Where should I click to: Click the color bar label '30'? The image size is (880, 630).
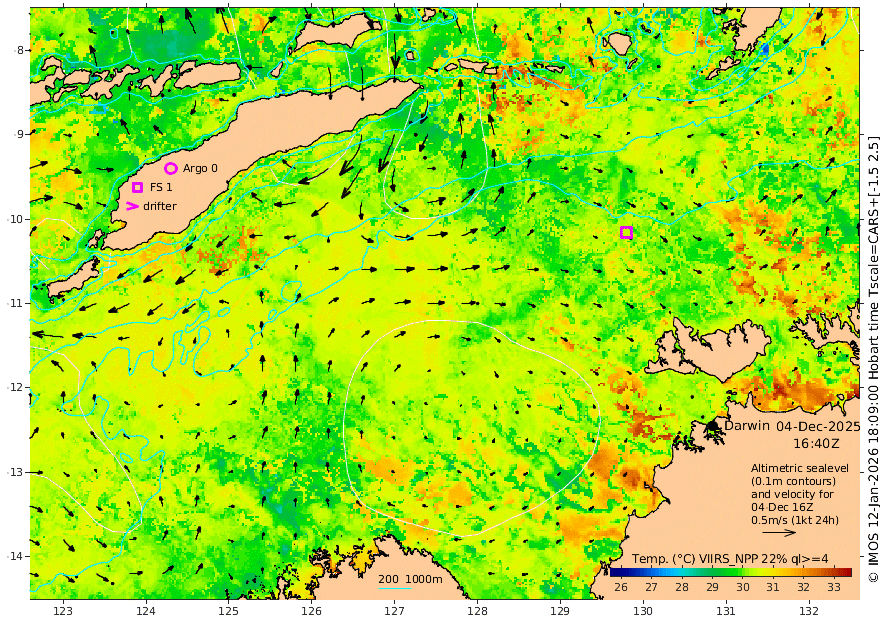(743, 587)
